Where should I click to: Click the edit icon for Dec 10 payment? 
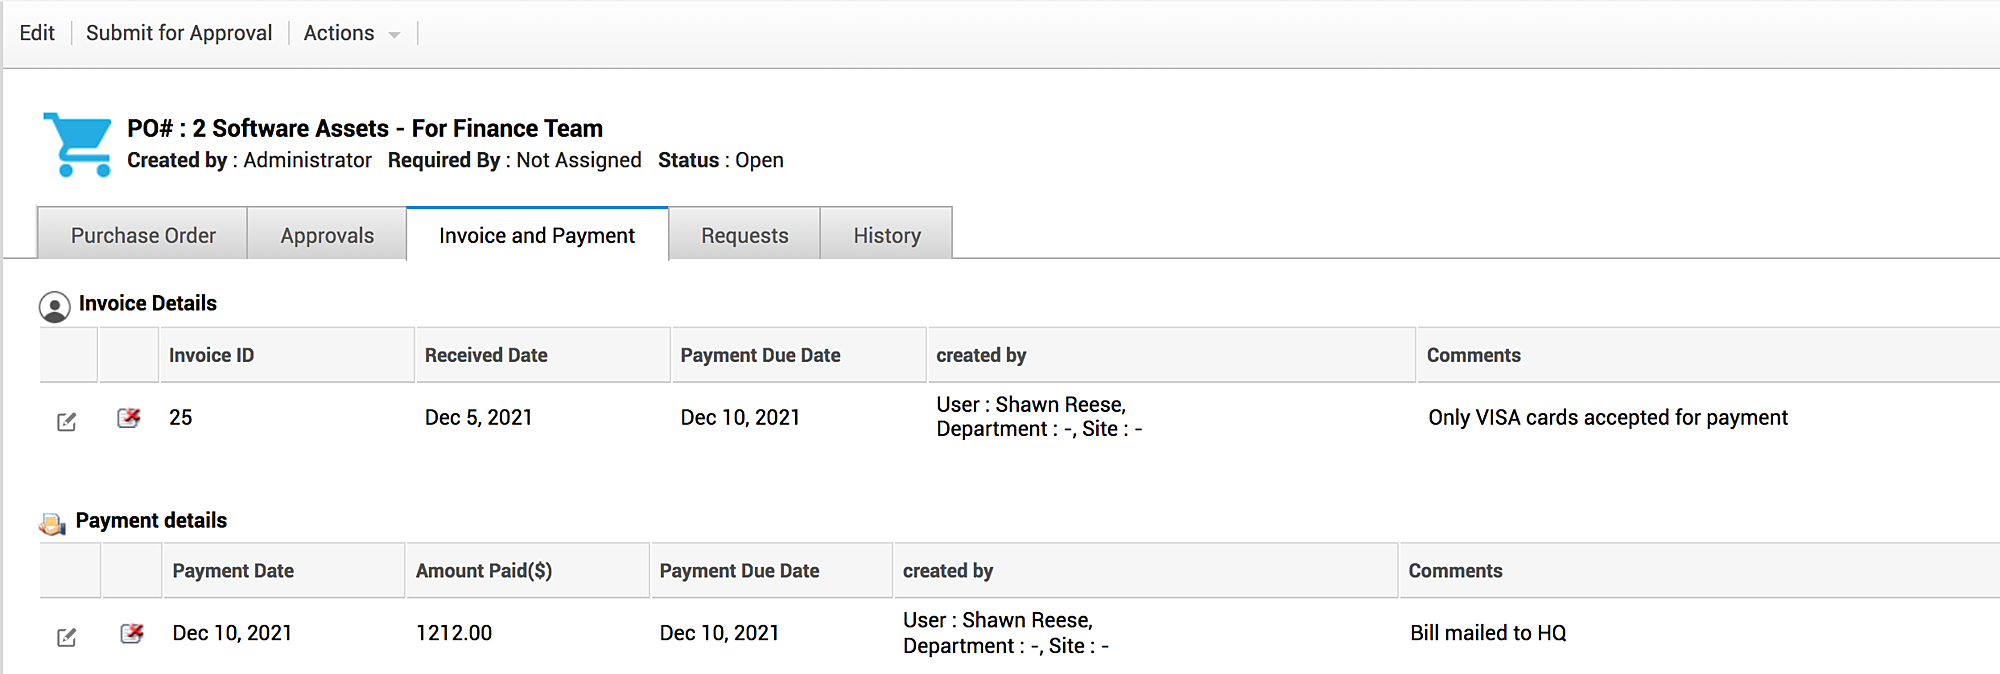click(67, 637)
